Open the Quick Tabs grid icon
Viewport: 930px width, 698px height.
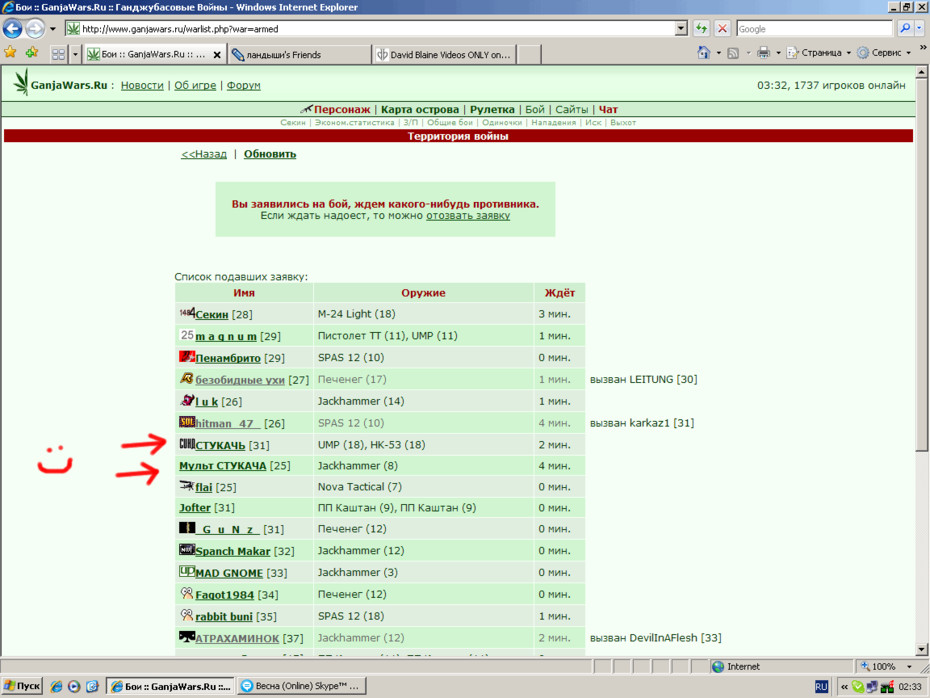pos(58,54)
